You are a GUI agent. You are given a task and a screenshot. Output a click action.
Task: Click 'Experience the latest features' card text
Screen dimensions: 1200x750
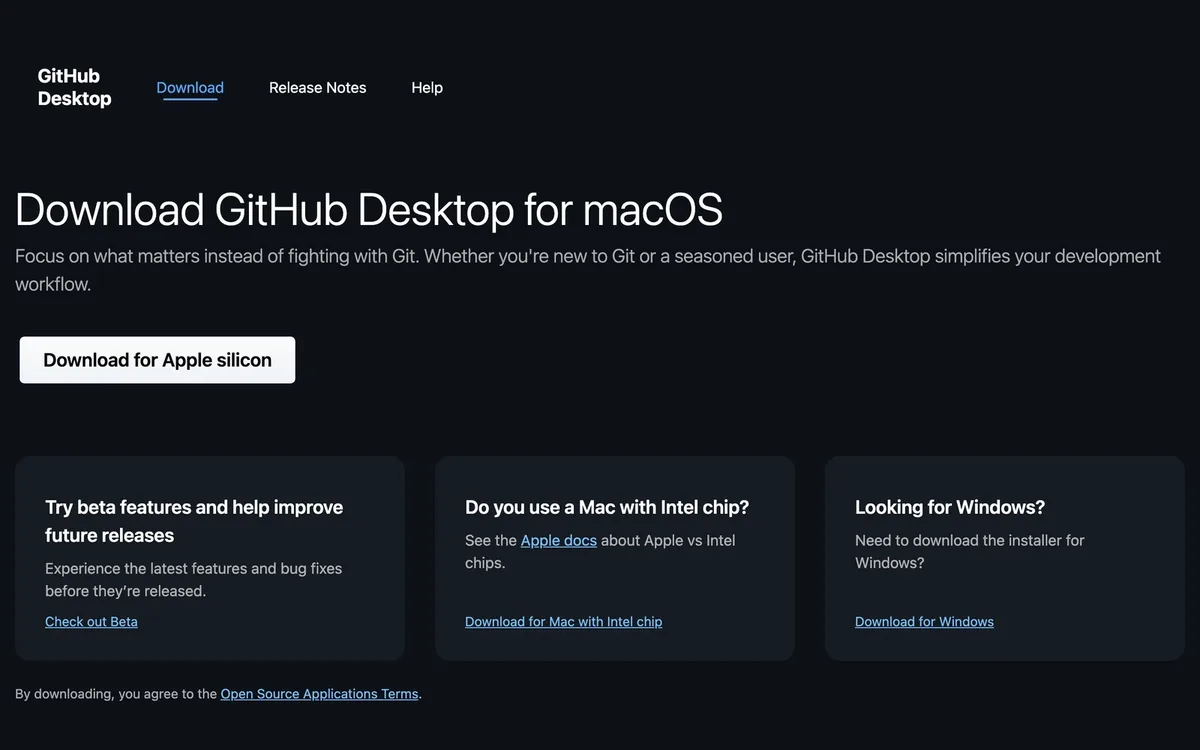point(193,580)
